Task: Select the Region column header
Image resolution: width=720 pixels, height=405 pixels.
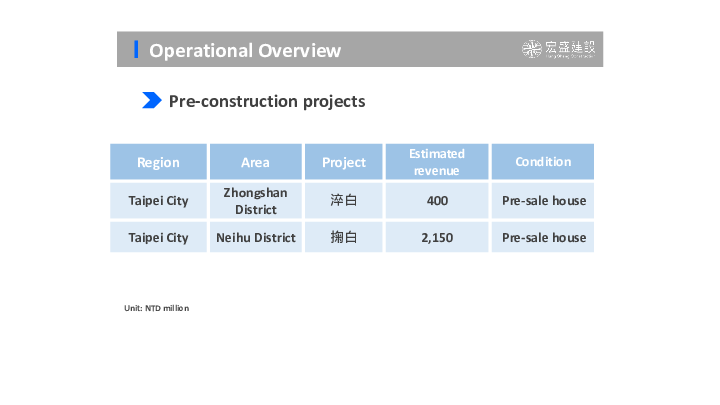Action: (x=158, y=162)
